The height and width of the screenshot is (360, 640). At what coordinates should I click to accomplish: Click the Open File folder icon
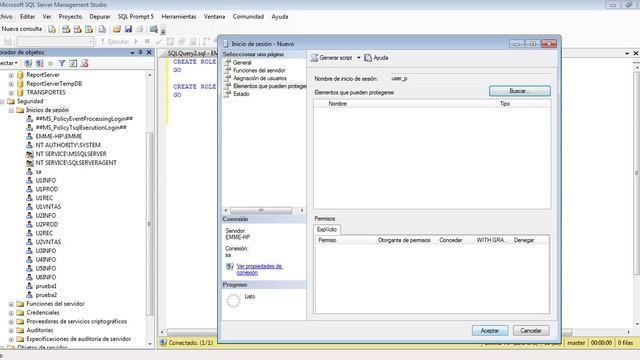(x=117, y=29)
